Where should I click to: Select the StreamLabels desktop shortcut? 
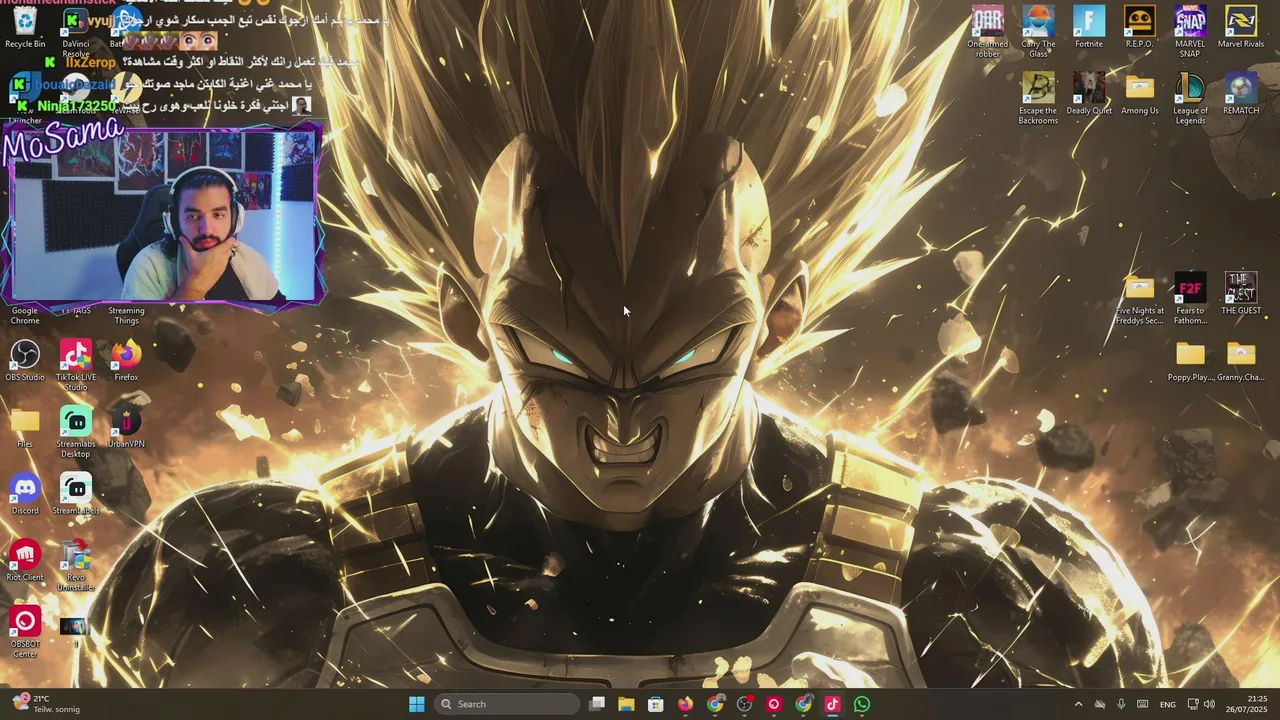(x=76, y=495)
